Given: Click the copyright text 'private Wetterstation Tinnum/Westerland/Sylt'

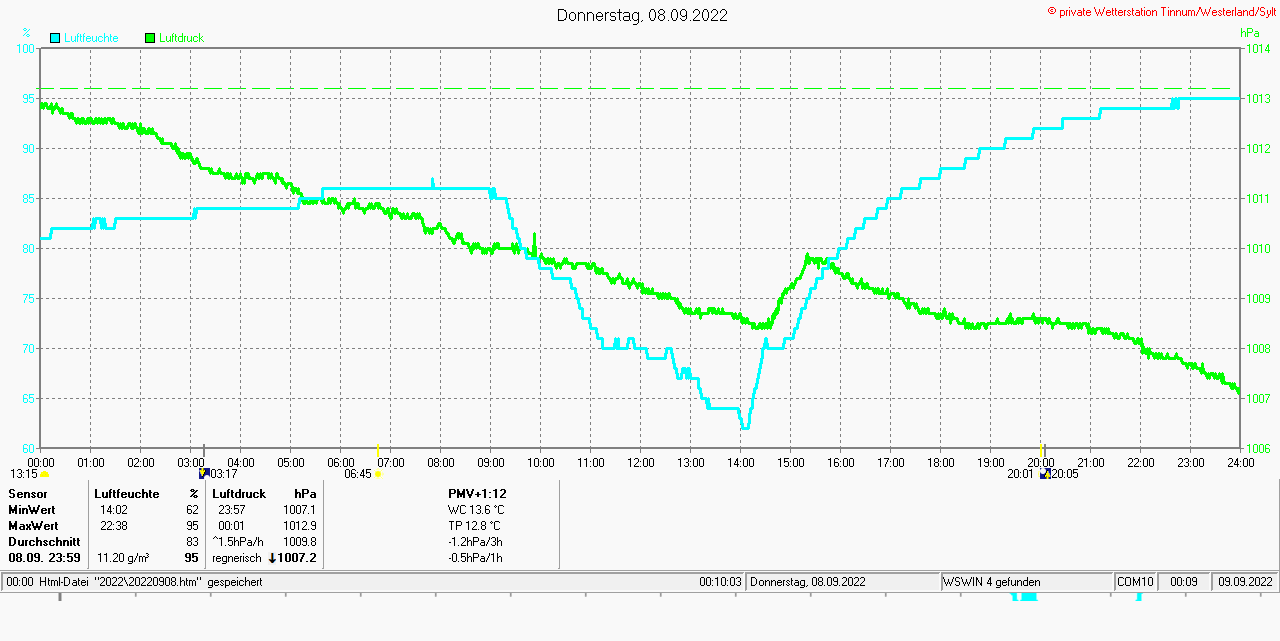Looking at the screenshot, I should pos(1167,11).
